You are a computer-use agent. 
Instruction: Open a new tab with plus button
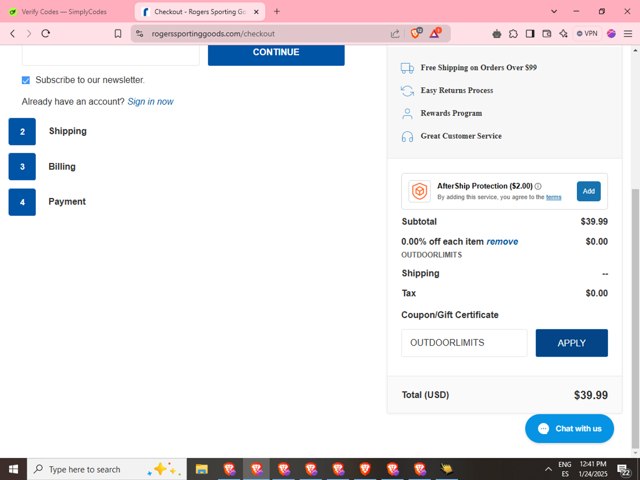tap(277, 11)
